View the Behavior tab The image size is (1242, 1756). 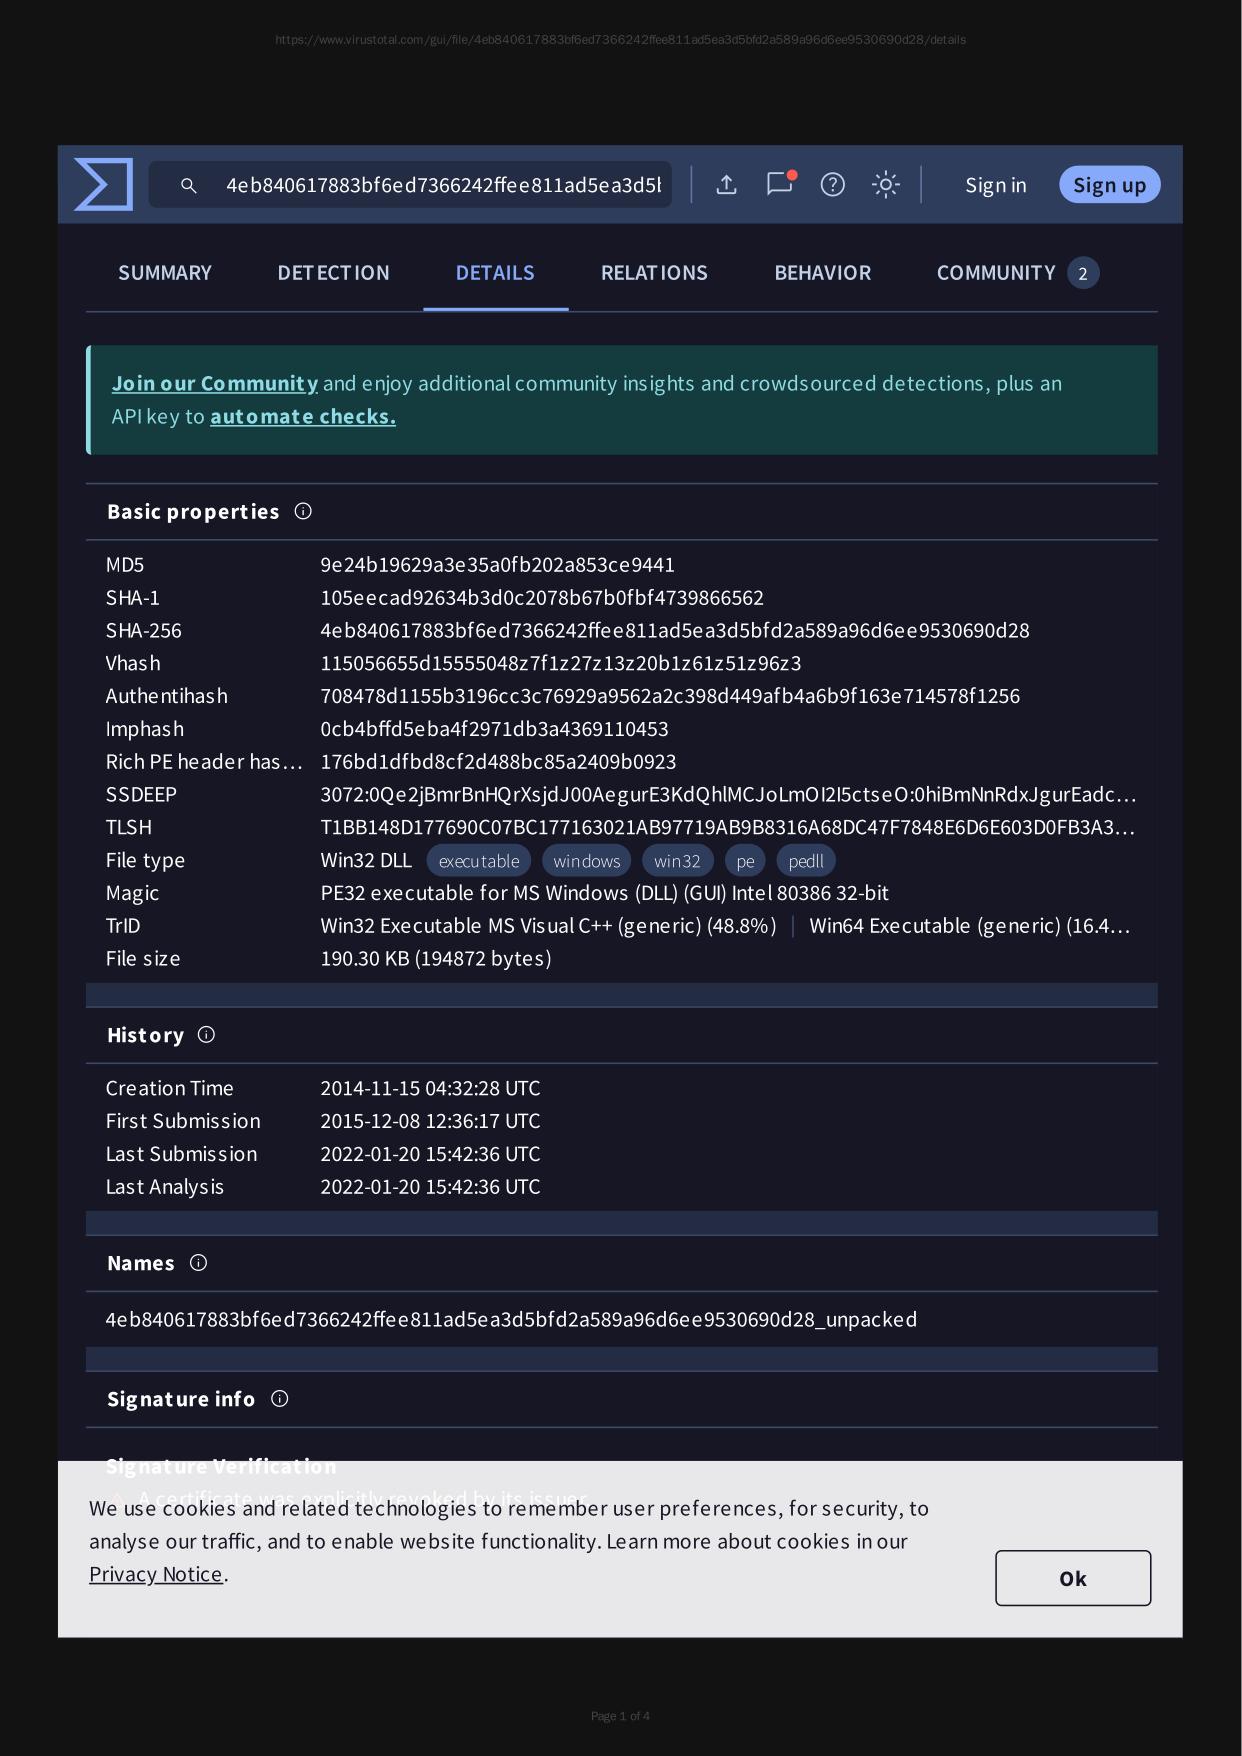(822, 273)
